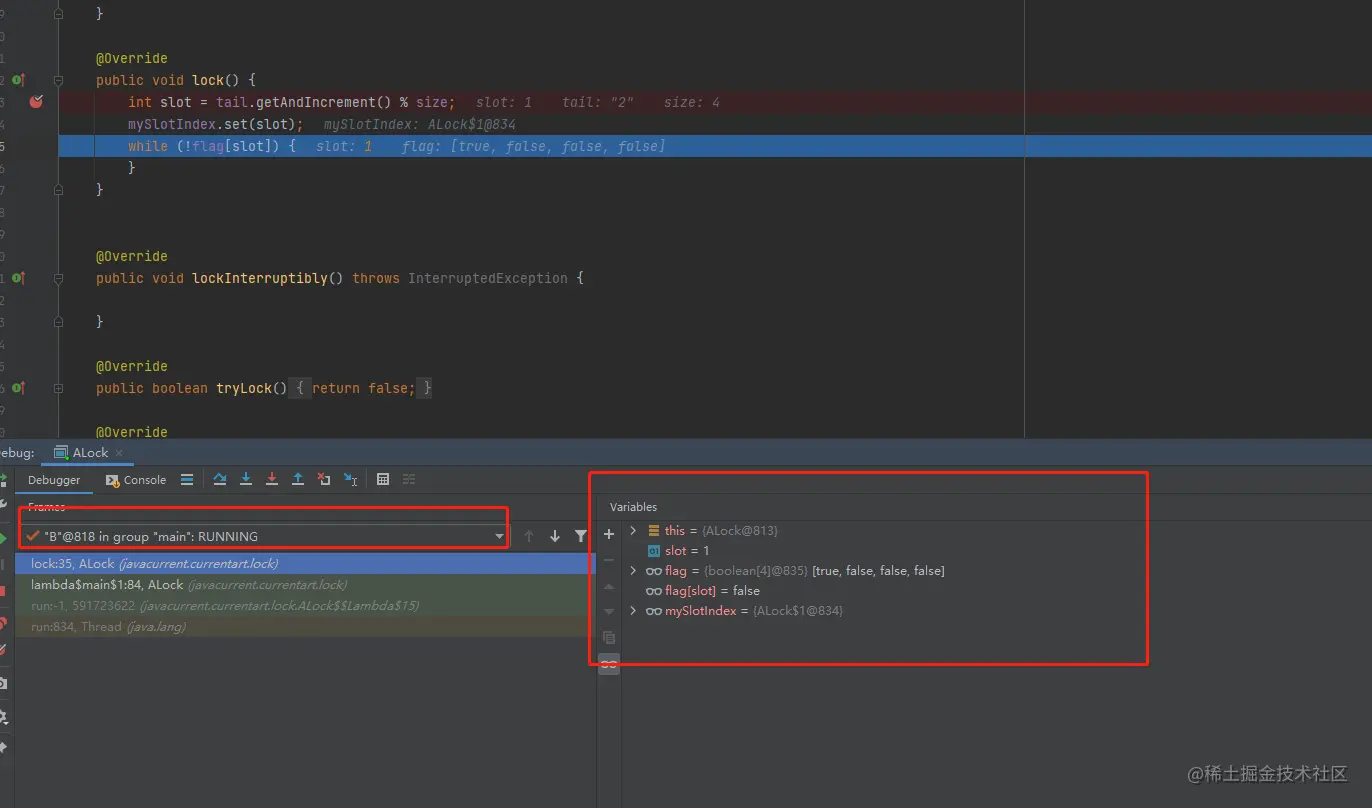Click the remove watch minus icon
This screenshot has width=1372, height=808.
(609, 561)
